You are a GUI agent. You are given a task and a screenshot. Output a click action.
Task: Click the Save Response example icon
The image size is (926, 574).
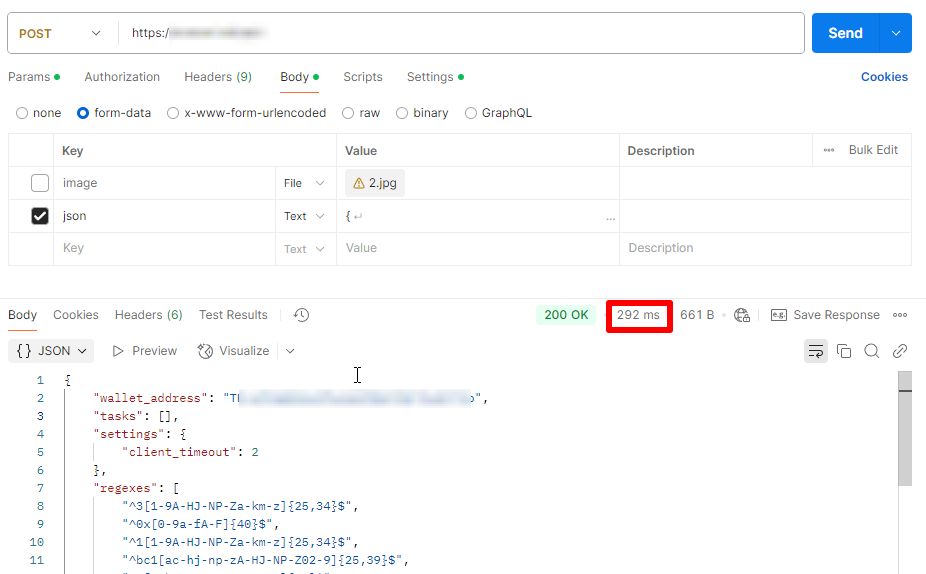(778, 315)
